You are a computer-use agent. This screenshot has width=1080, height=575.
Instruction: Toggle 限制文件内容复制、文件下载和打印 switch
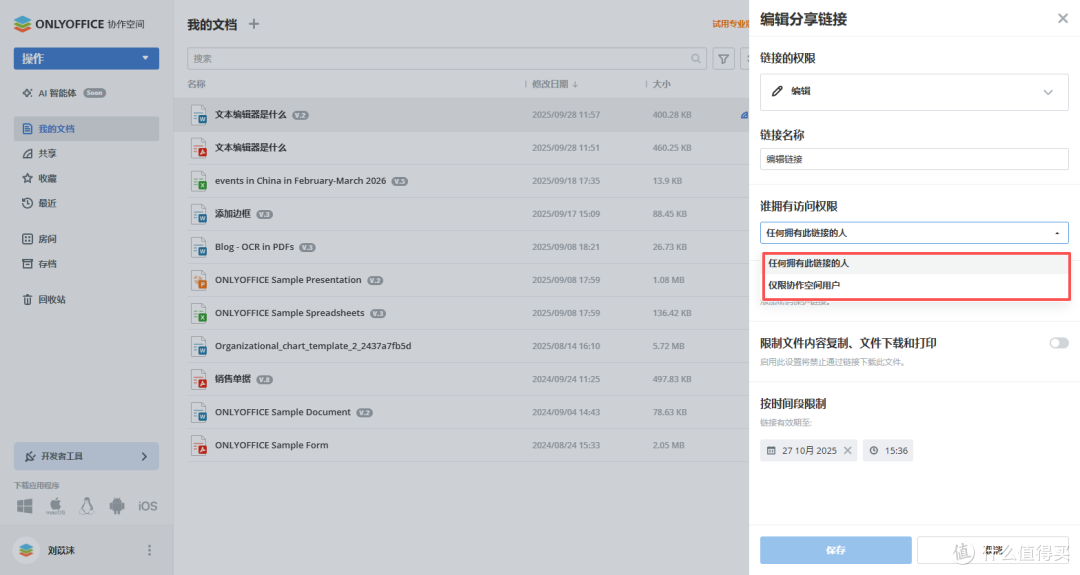[x=1059, y=343]
